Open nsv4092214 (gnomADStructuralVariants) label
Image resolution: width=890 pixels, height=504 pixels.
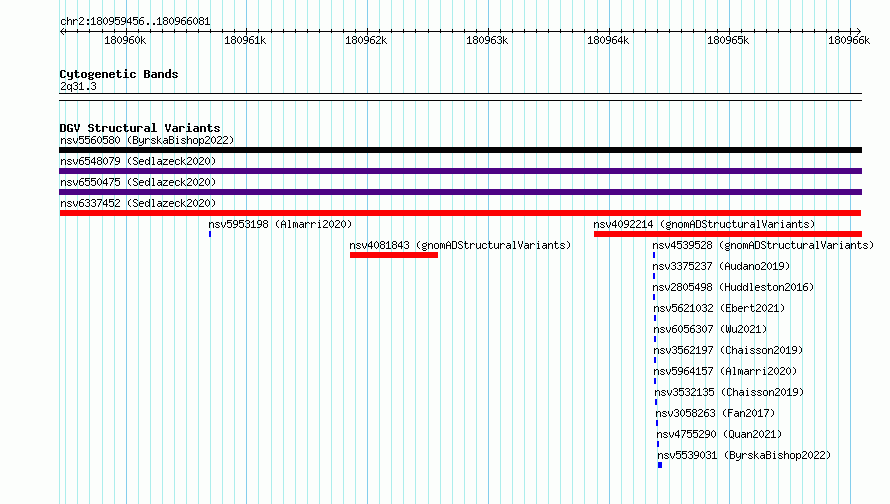click(x=704, y=224)
